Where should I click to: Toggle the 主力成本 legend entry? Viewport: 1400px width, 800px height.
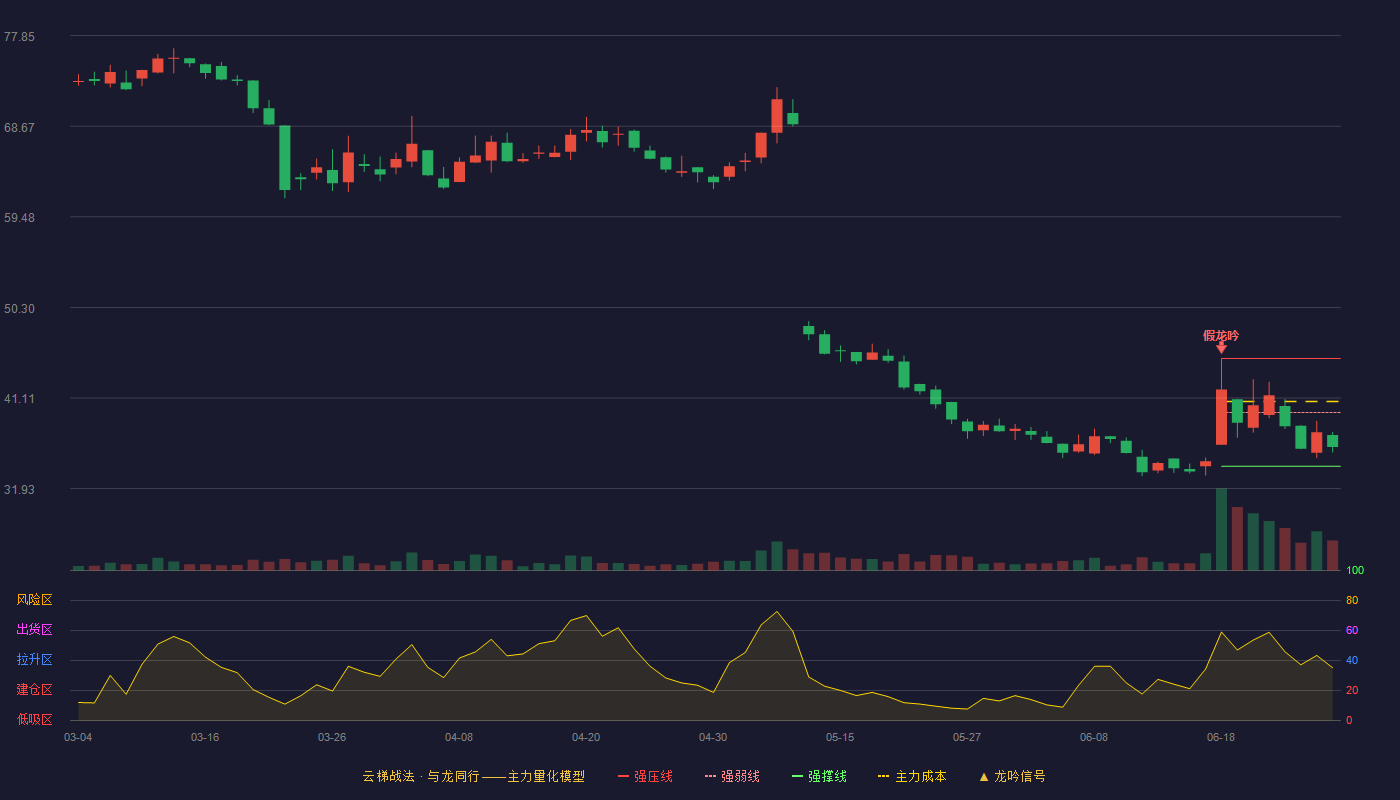tap(911, 776)
